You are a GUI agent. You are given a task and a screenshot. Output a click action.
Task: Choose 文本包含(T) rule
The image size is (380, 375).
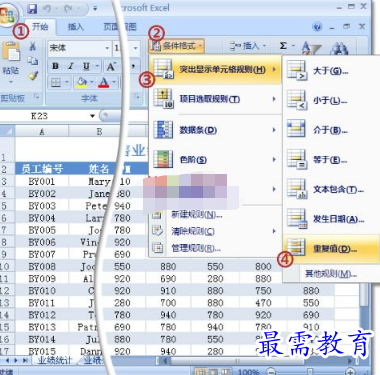(331, 190)
